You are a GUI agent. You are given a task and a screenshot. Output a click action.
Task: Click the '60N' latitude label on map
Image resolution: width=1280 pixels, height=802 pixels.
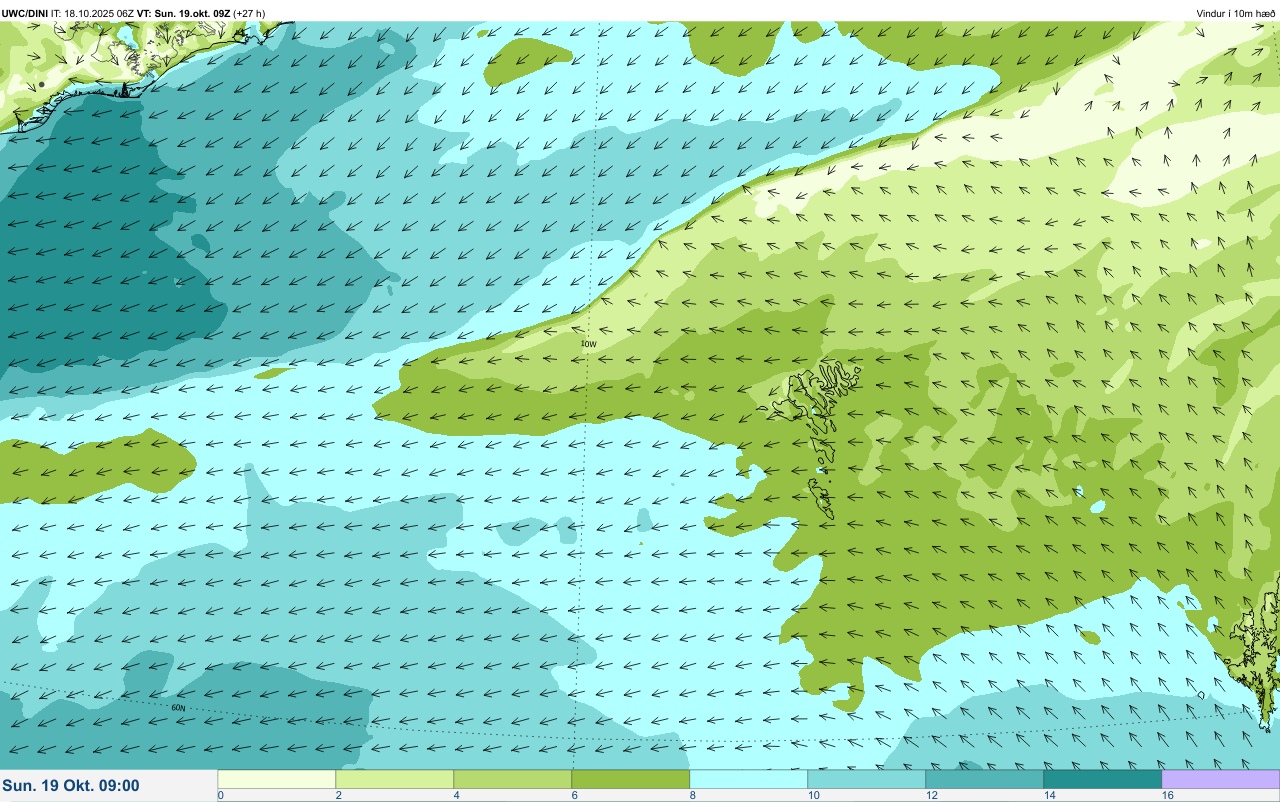[178, 708]
